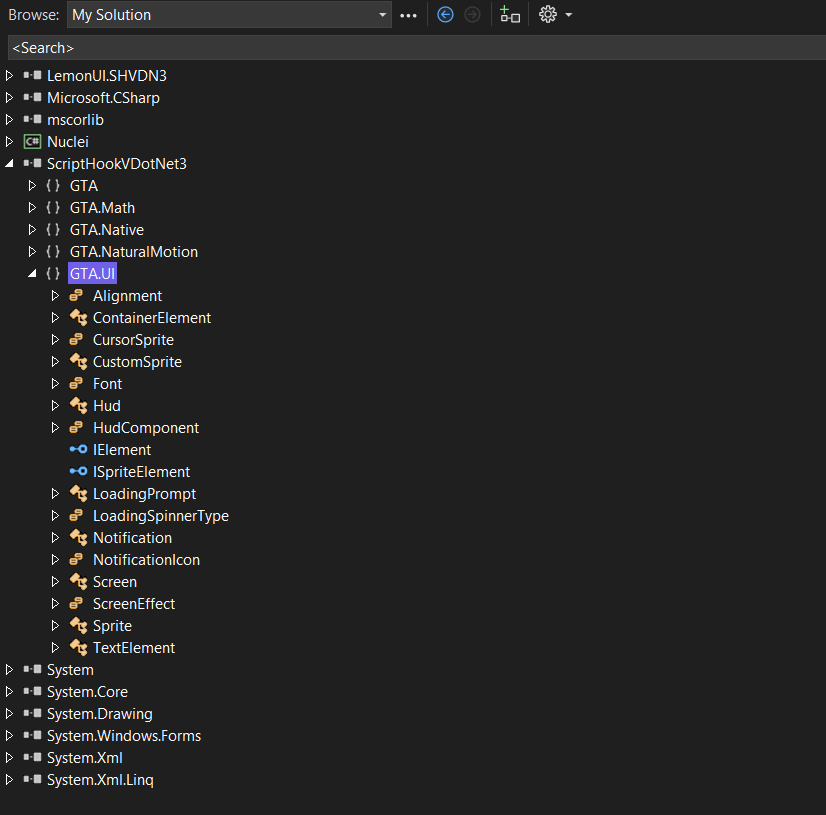Screen dimensions: 826x815
Task: Click the NotificationIcon enum icon
Action: click(76, 559)
